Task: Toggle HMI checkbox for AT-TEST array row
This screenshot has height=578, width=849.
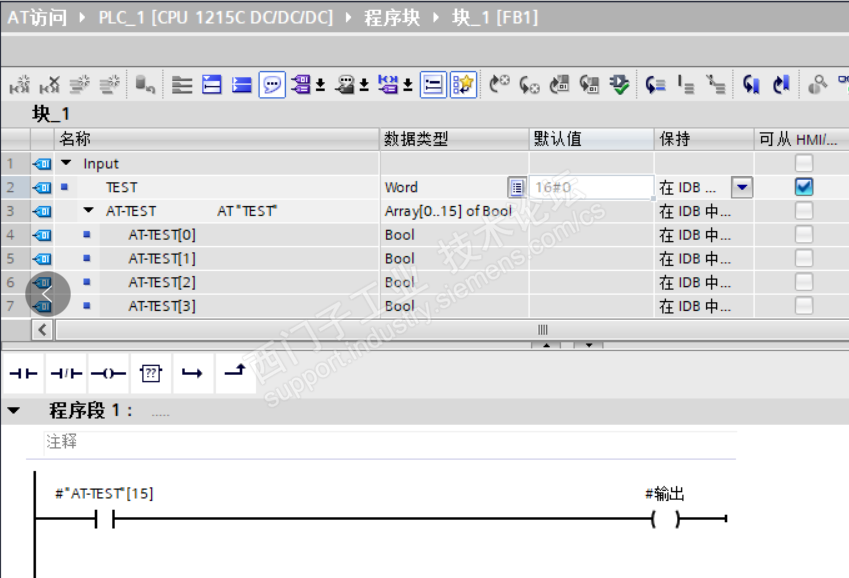Action: tap(804, 211)
